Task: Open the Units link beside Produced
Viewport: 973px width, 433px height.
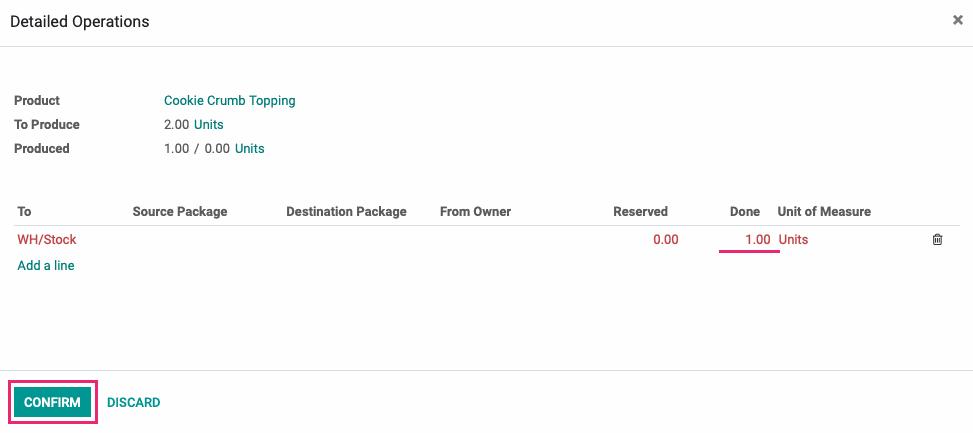Action: 249,149
